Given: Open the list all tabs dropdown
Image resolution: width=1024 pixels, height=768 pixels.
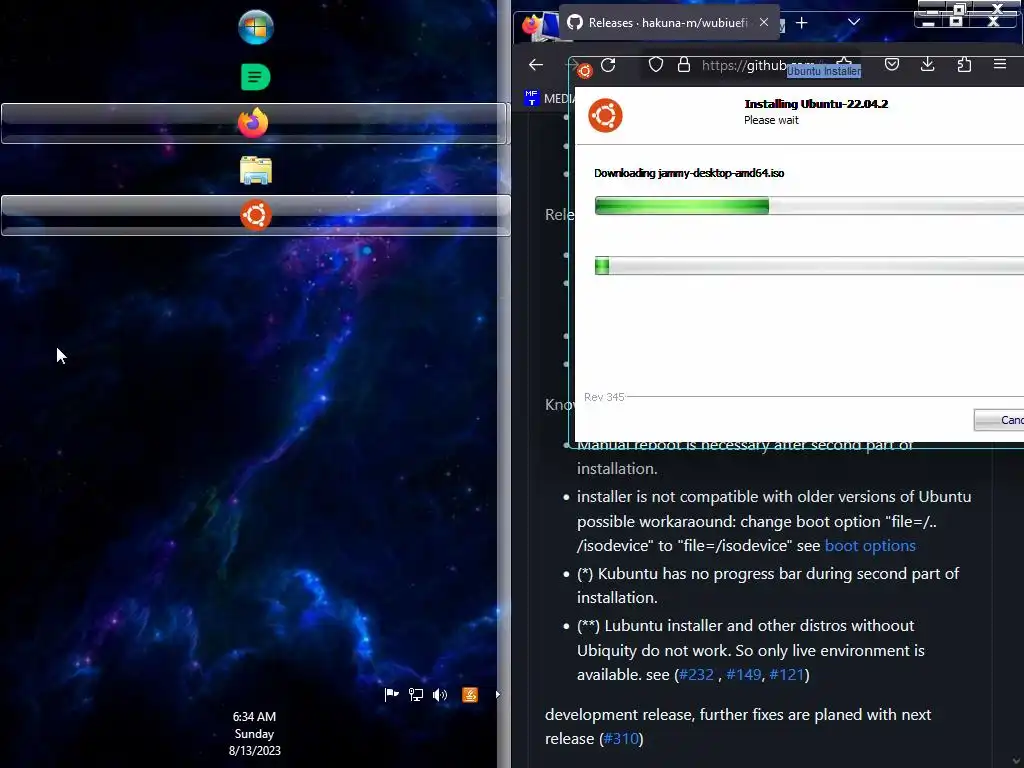Looking at the screenshot, I should click(x=854, y=22).
